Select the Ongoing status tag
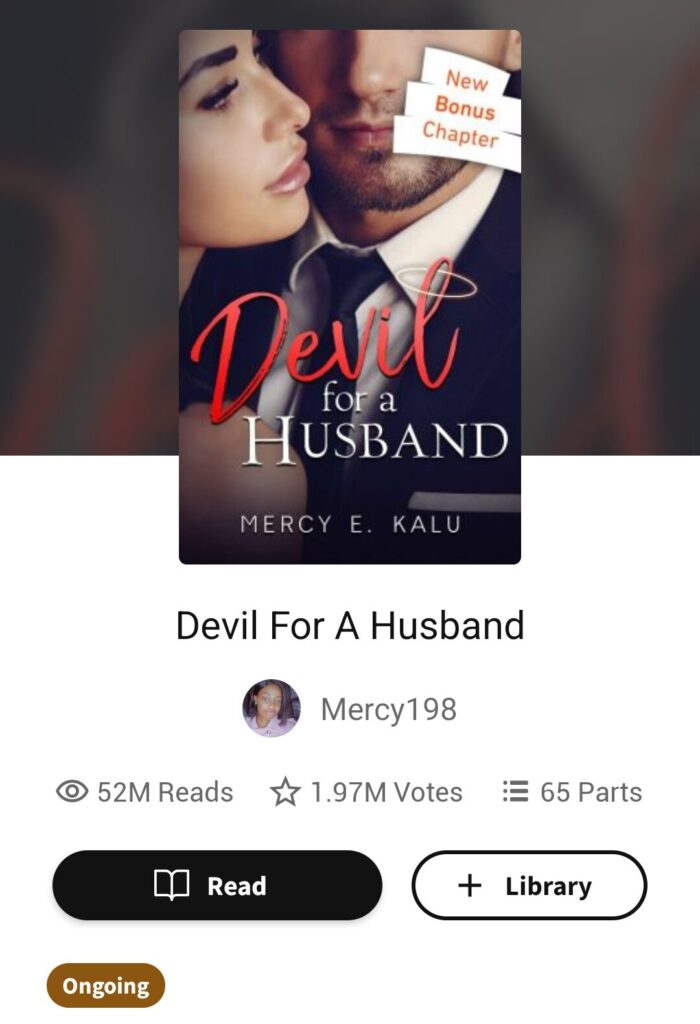This screenshot has height=1024, width=700. click(106, 985)
